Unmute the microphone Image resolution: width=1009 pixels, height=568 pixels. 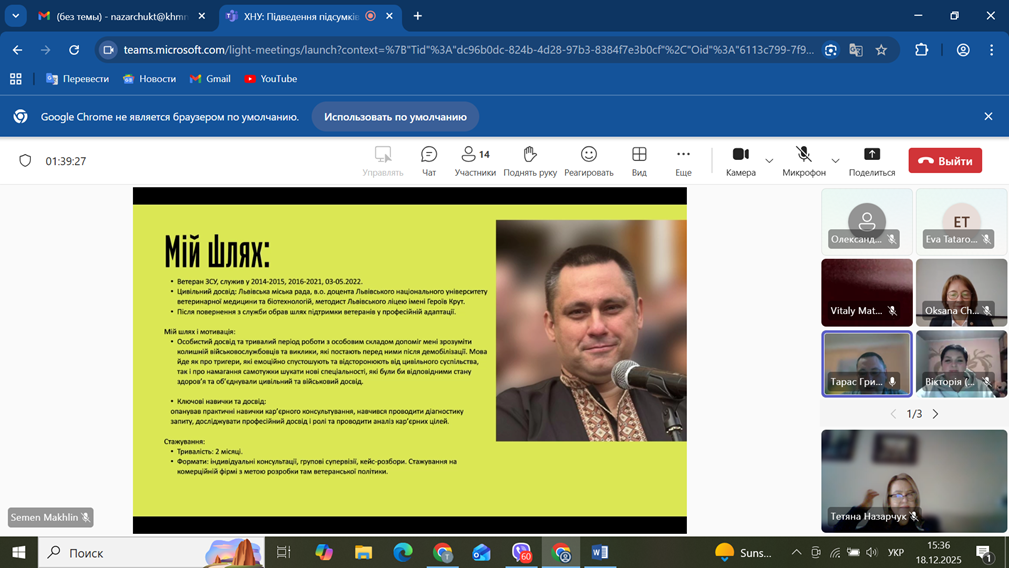(803, 160)
